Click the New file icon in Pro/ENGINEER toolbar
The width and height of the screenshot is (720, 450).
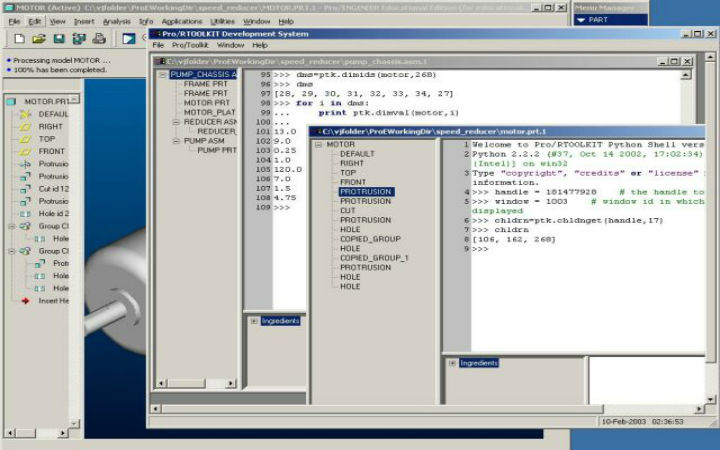click(x=19, y=39)
